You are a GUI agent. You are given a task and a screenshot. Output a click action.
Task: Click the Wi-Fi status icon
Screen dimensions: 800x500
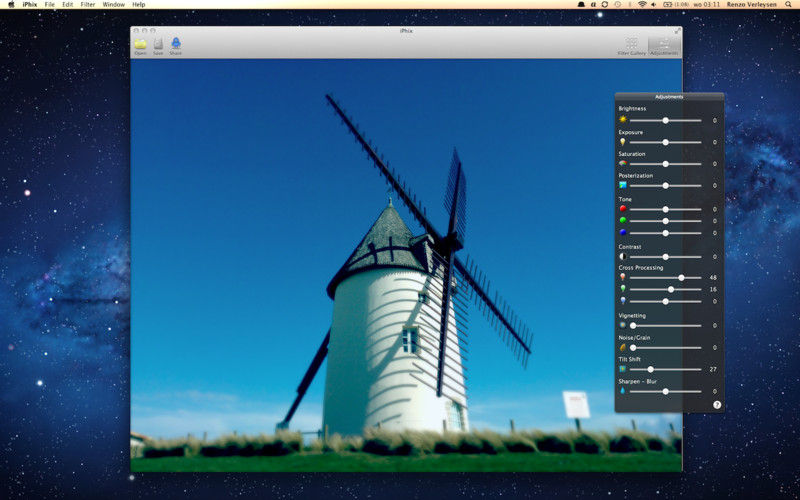tap(642, 4)
